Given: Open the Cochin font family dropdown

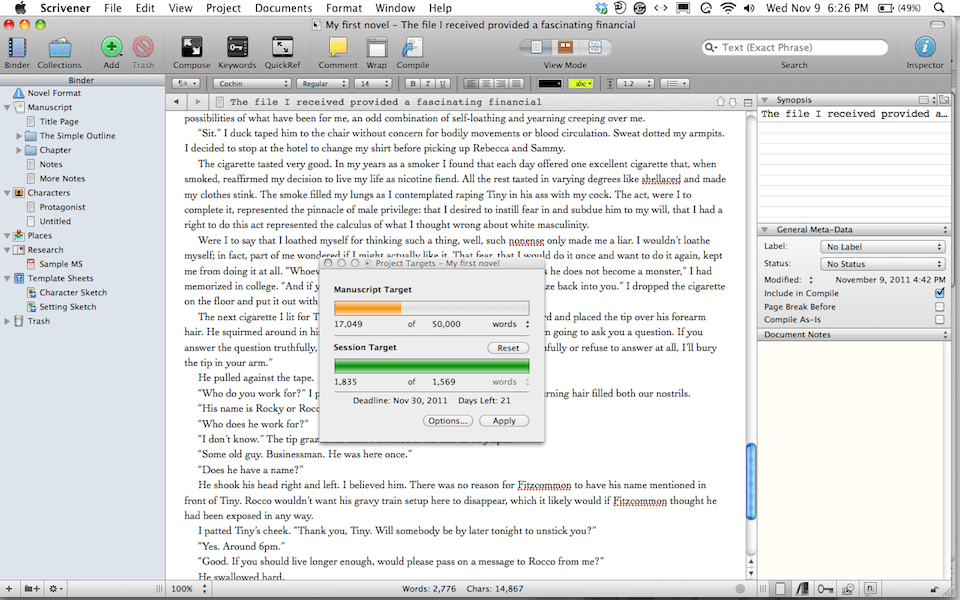Looking at the screenshot, I should coord(252,83).
